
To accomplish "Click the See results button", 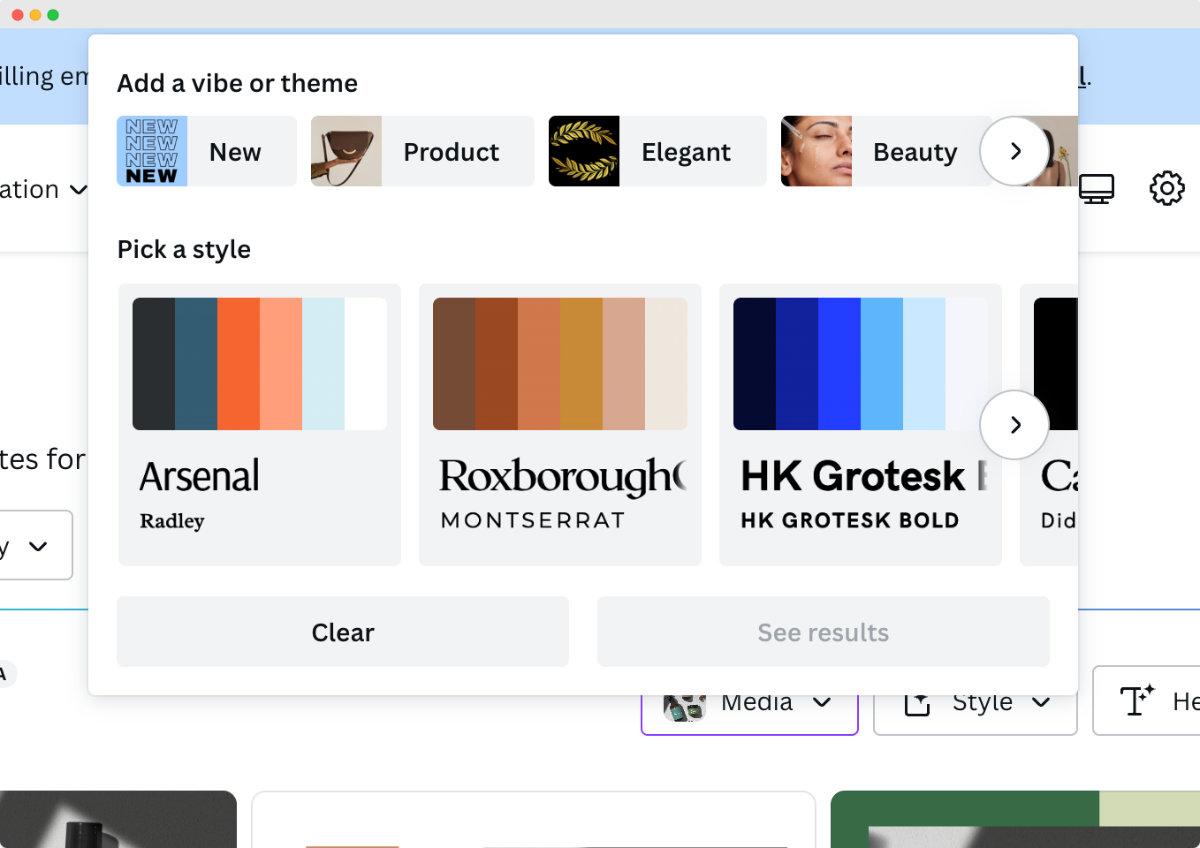I will click(x=823, y=632).
